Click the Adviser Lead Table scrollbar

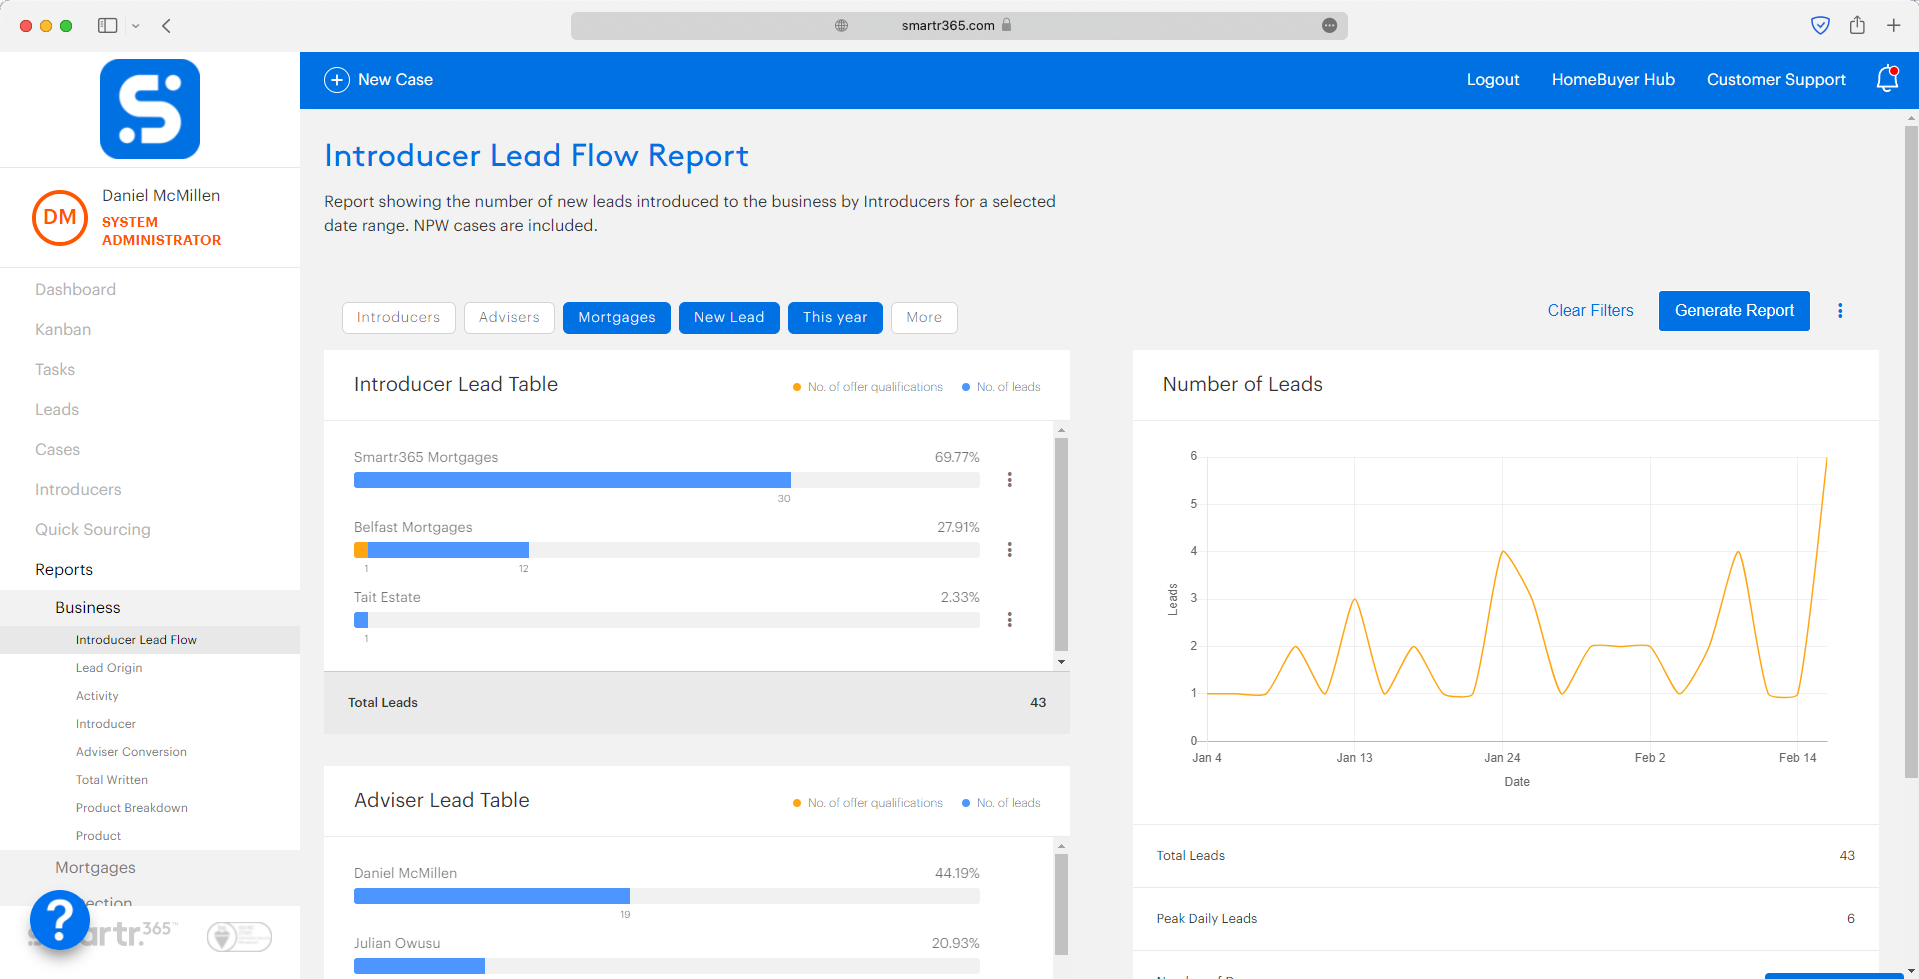1061,905
